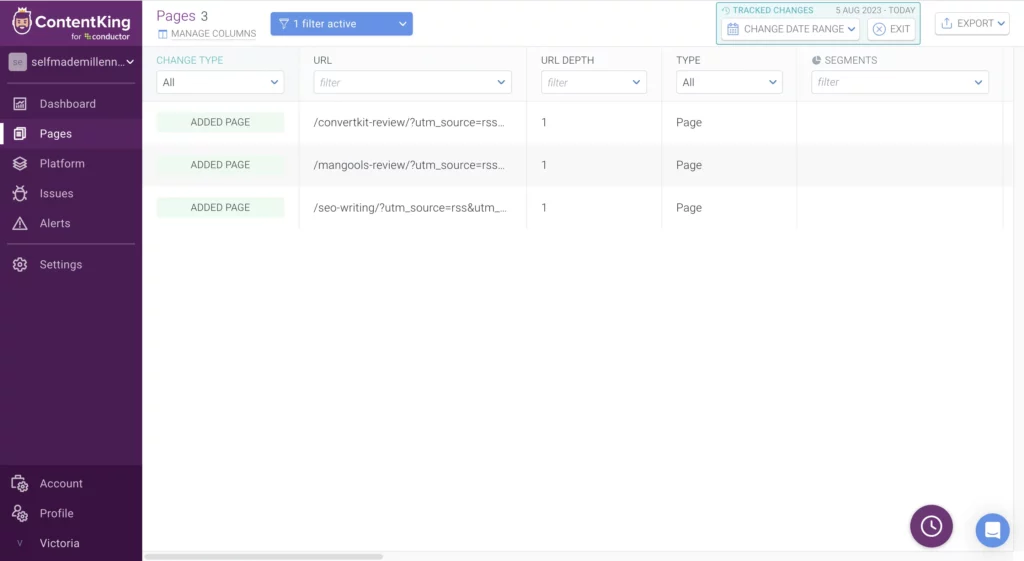Open the Account icon in sidebar
The image size is (1024, 561).
(x=20, y=483)
